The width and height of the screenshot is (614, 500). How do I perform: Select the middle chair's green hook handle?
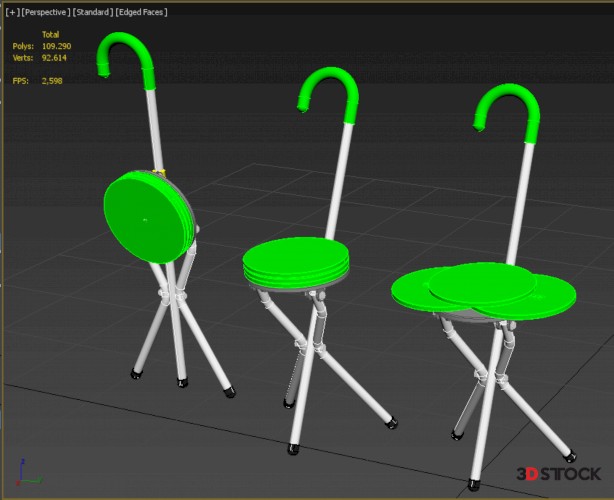pyautogui.click(x=328, y=94)
